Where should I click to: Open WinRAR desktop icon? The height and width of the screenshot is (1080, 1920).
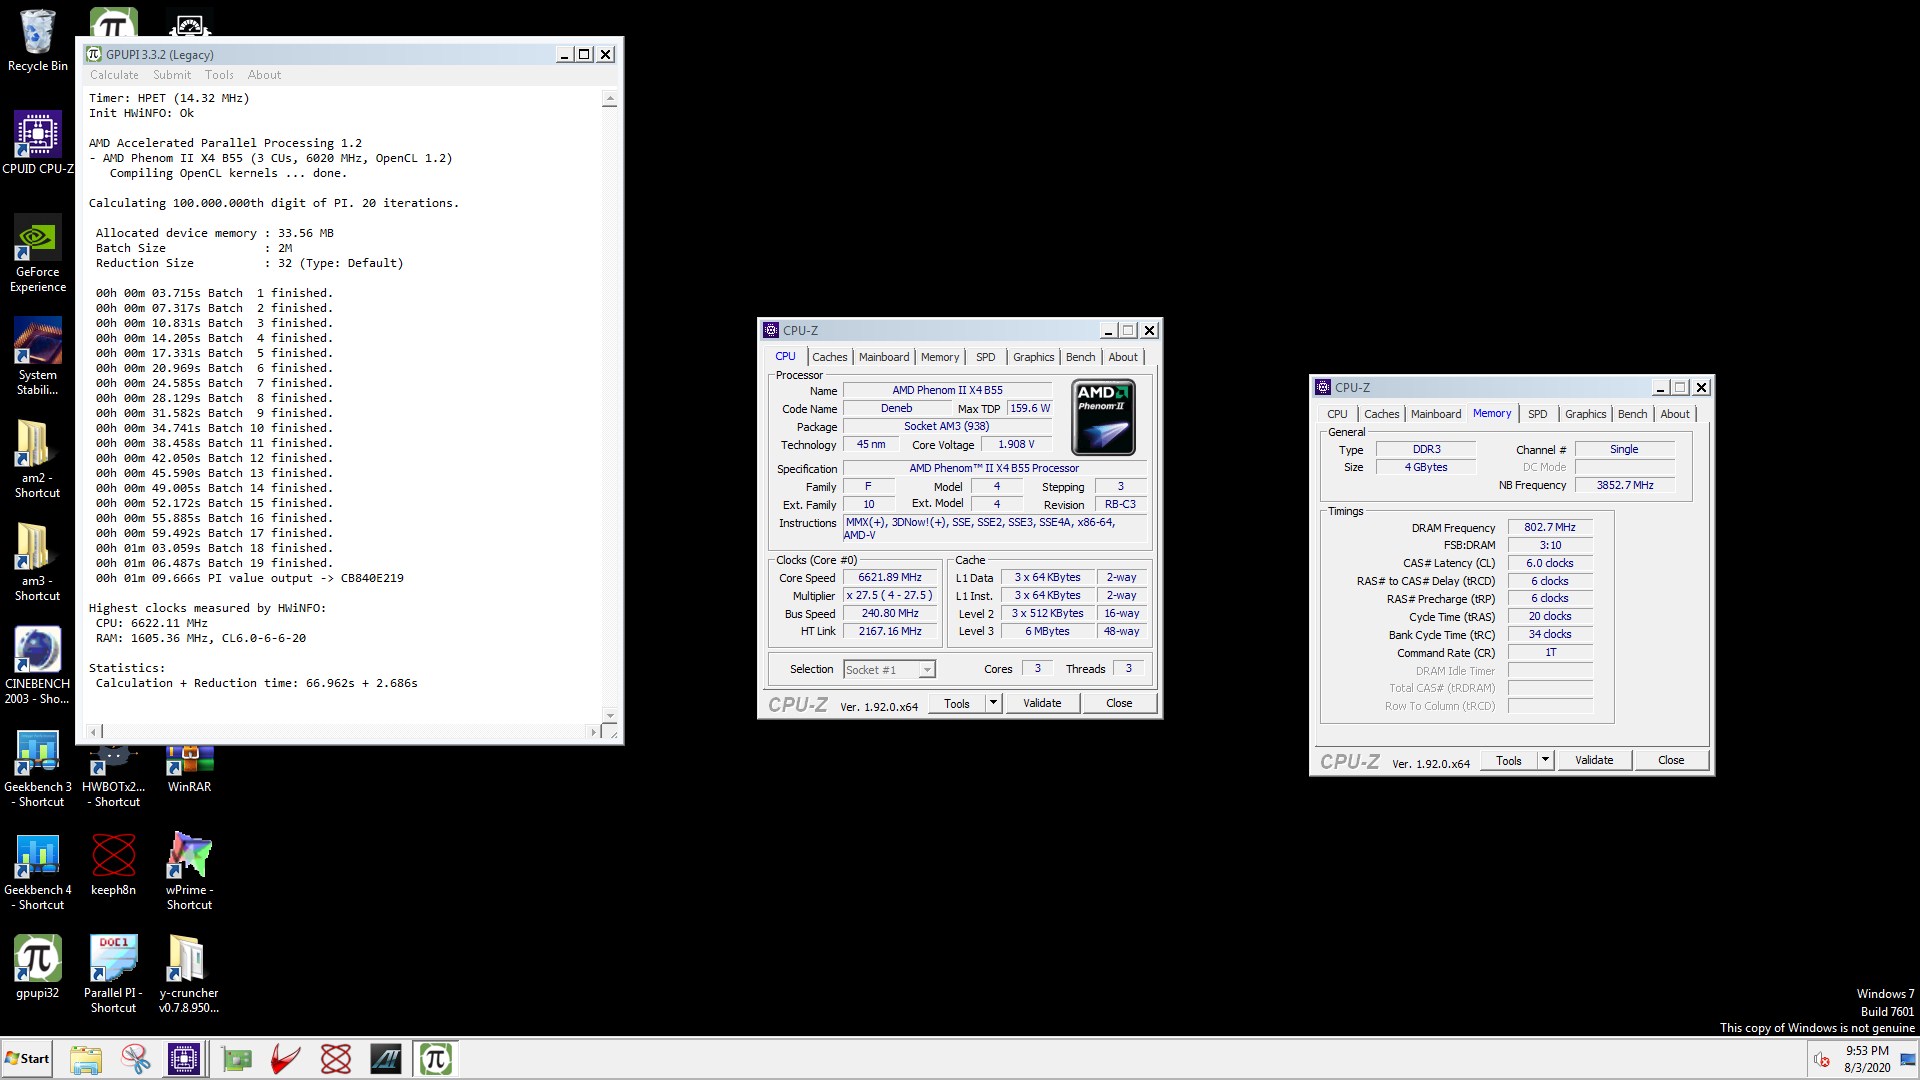coord(189,770)
